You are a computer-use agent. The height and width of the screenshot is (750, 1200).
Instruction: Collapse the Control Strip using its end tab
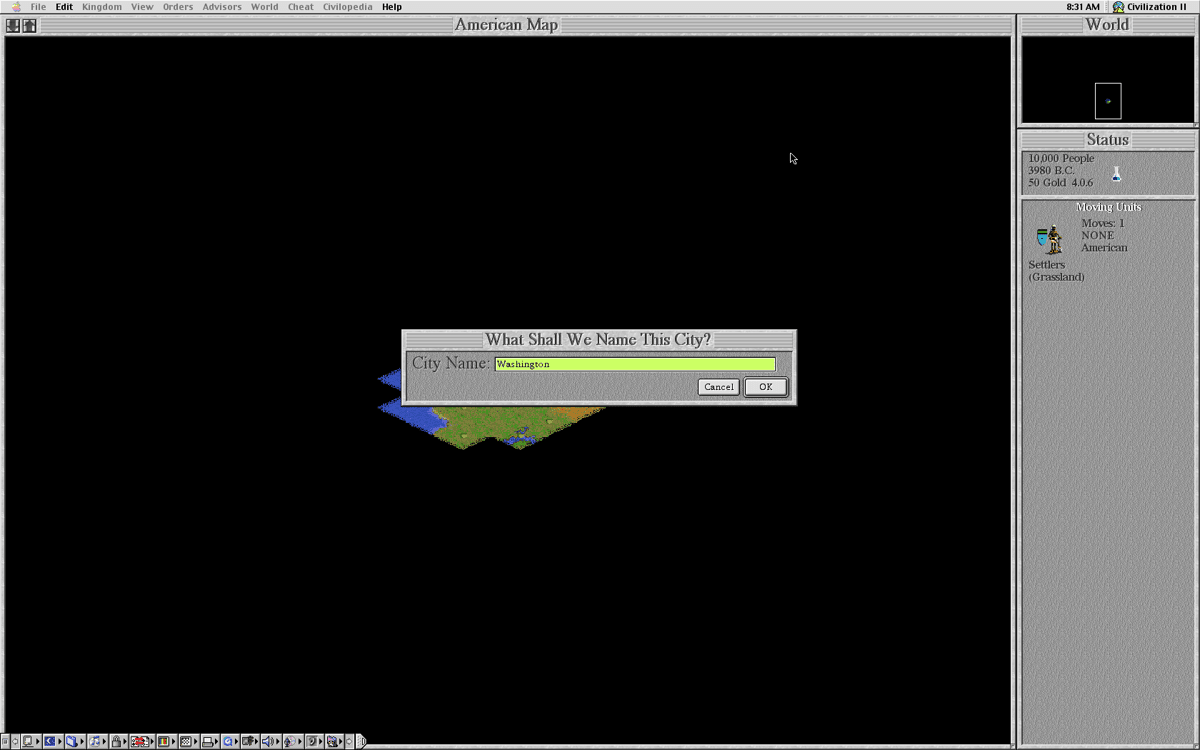tap(361, 741)
